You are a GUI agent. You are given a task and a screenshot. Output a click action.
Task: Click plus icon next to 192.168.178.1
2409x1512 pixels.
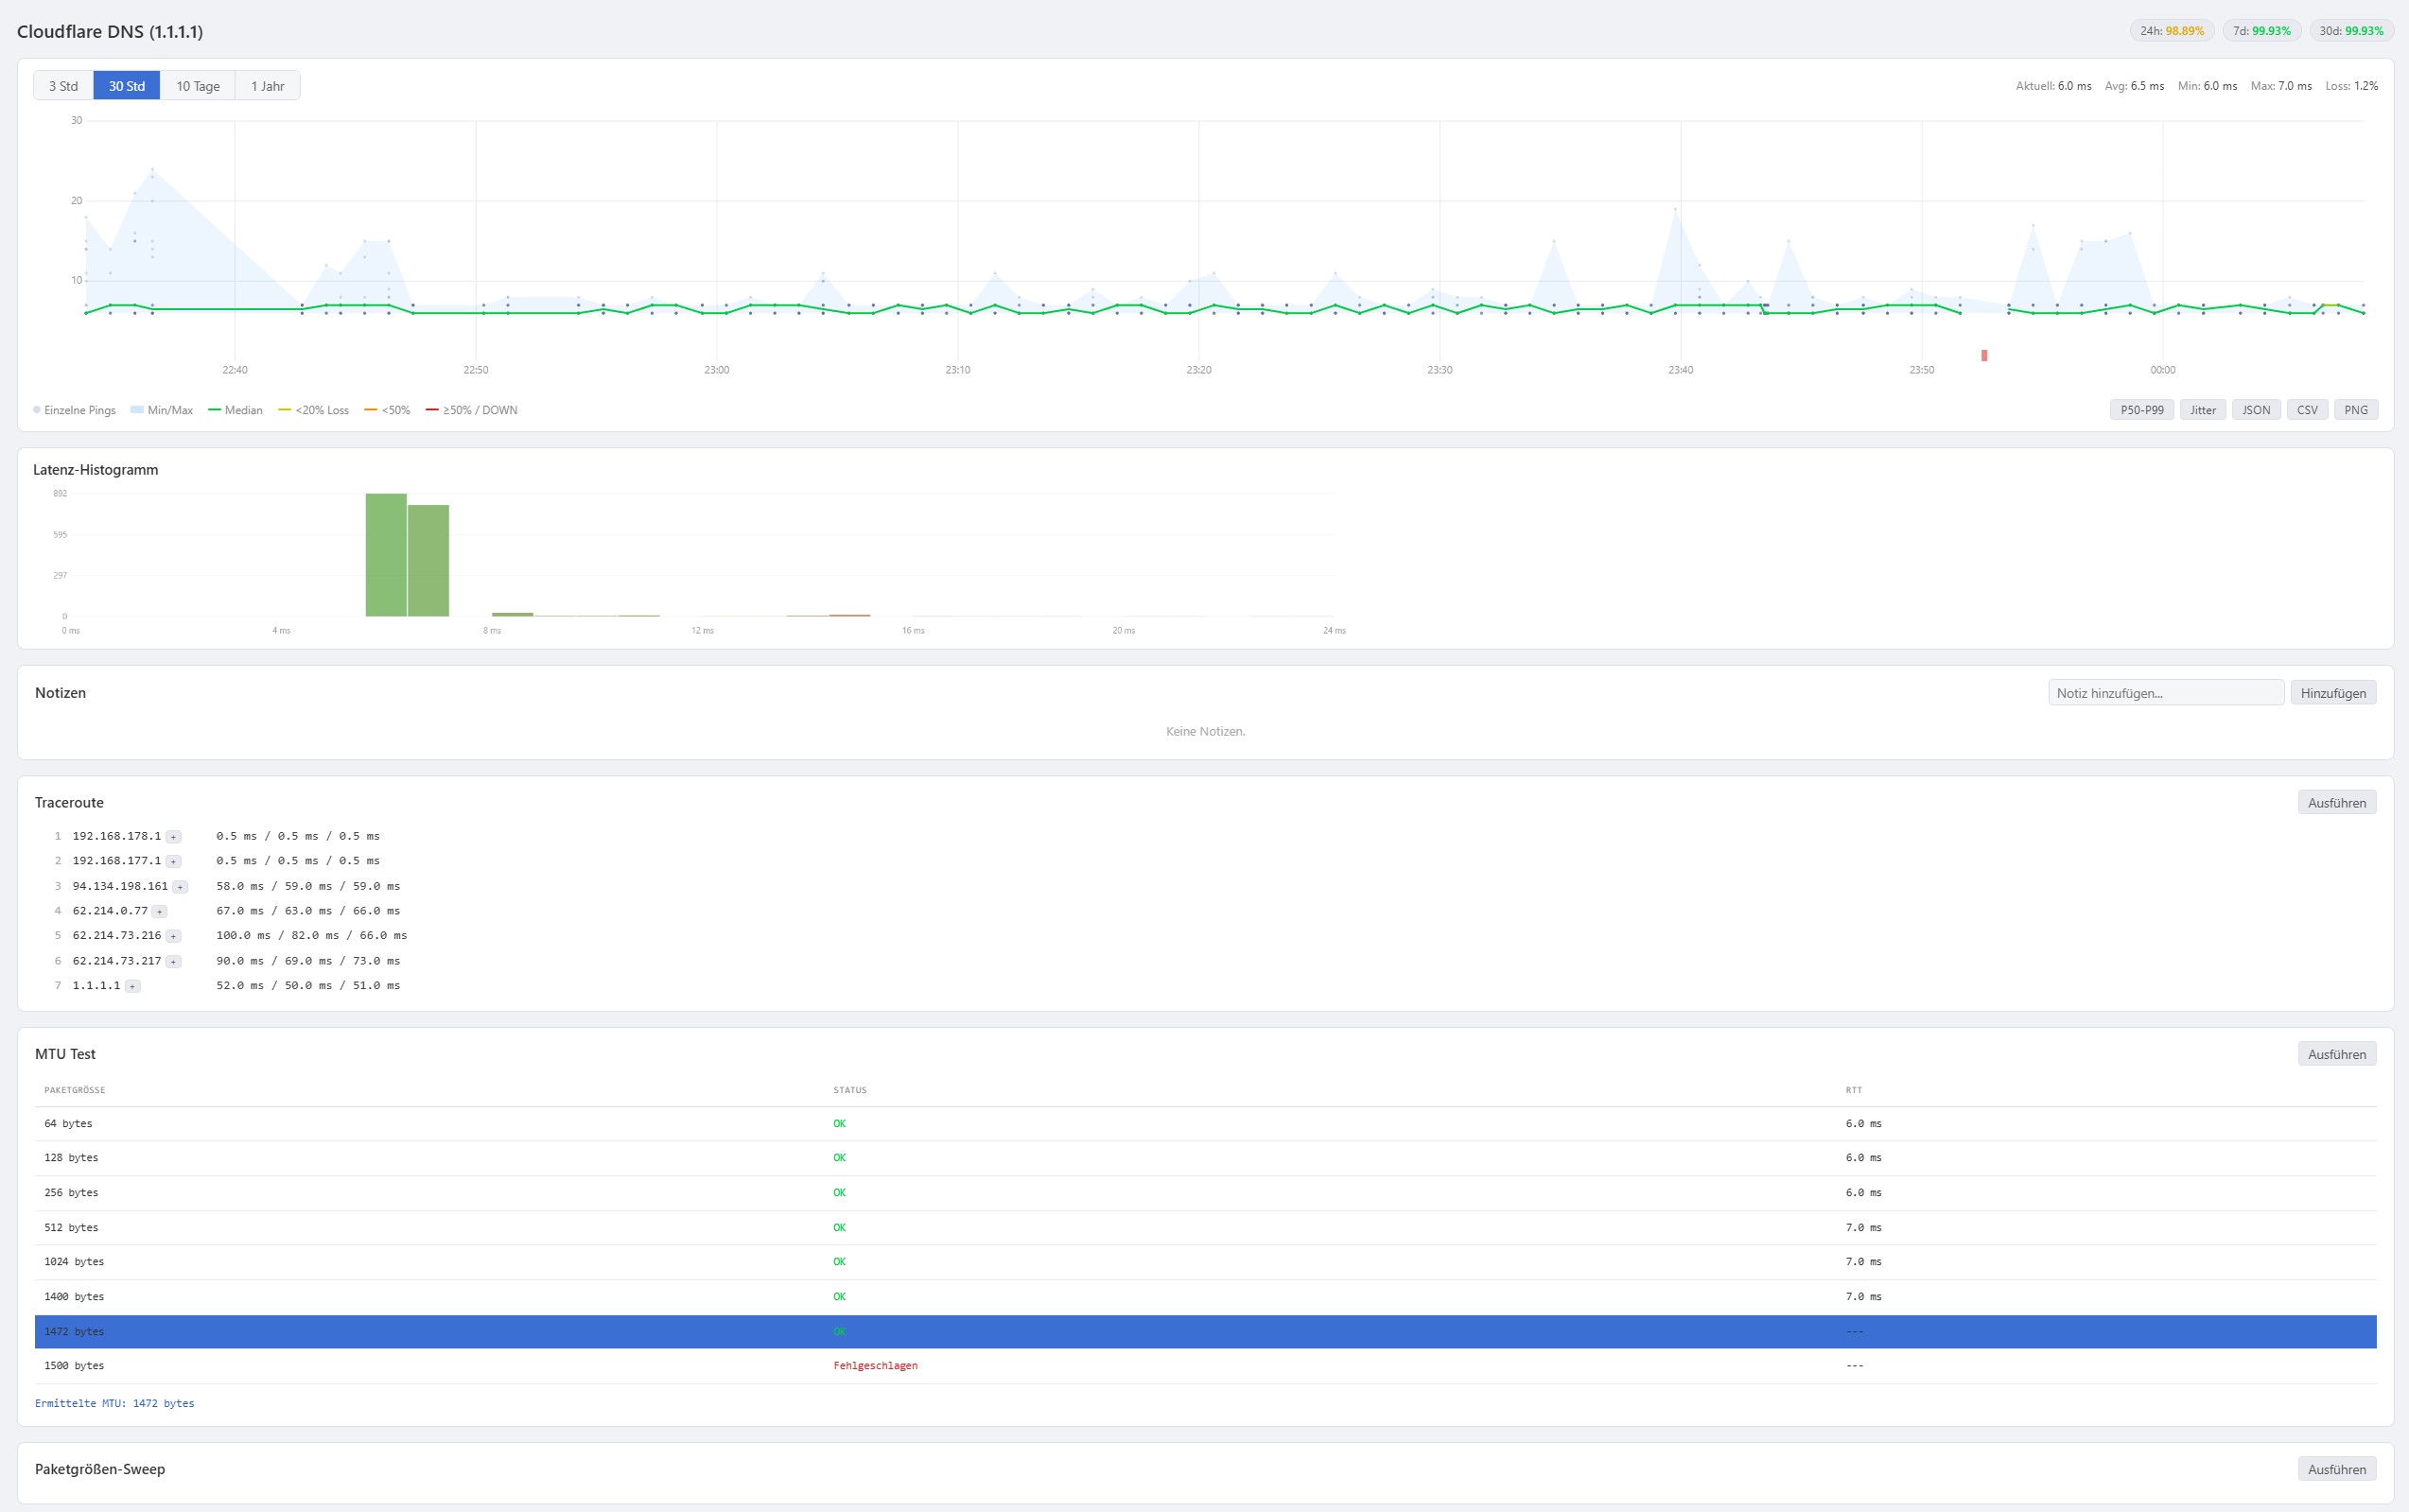point(173,837)
